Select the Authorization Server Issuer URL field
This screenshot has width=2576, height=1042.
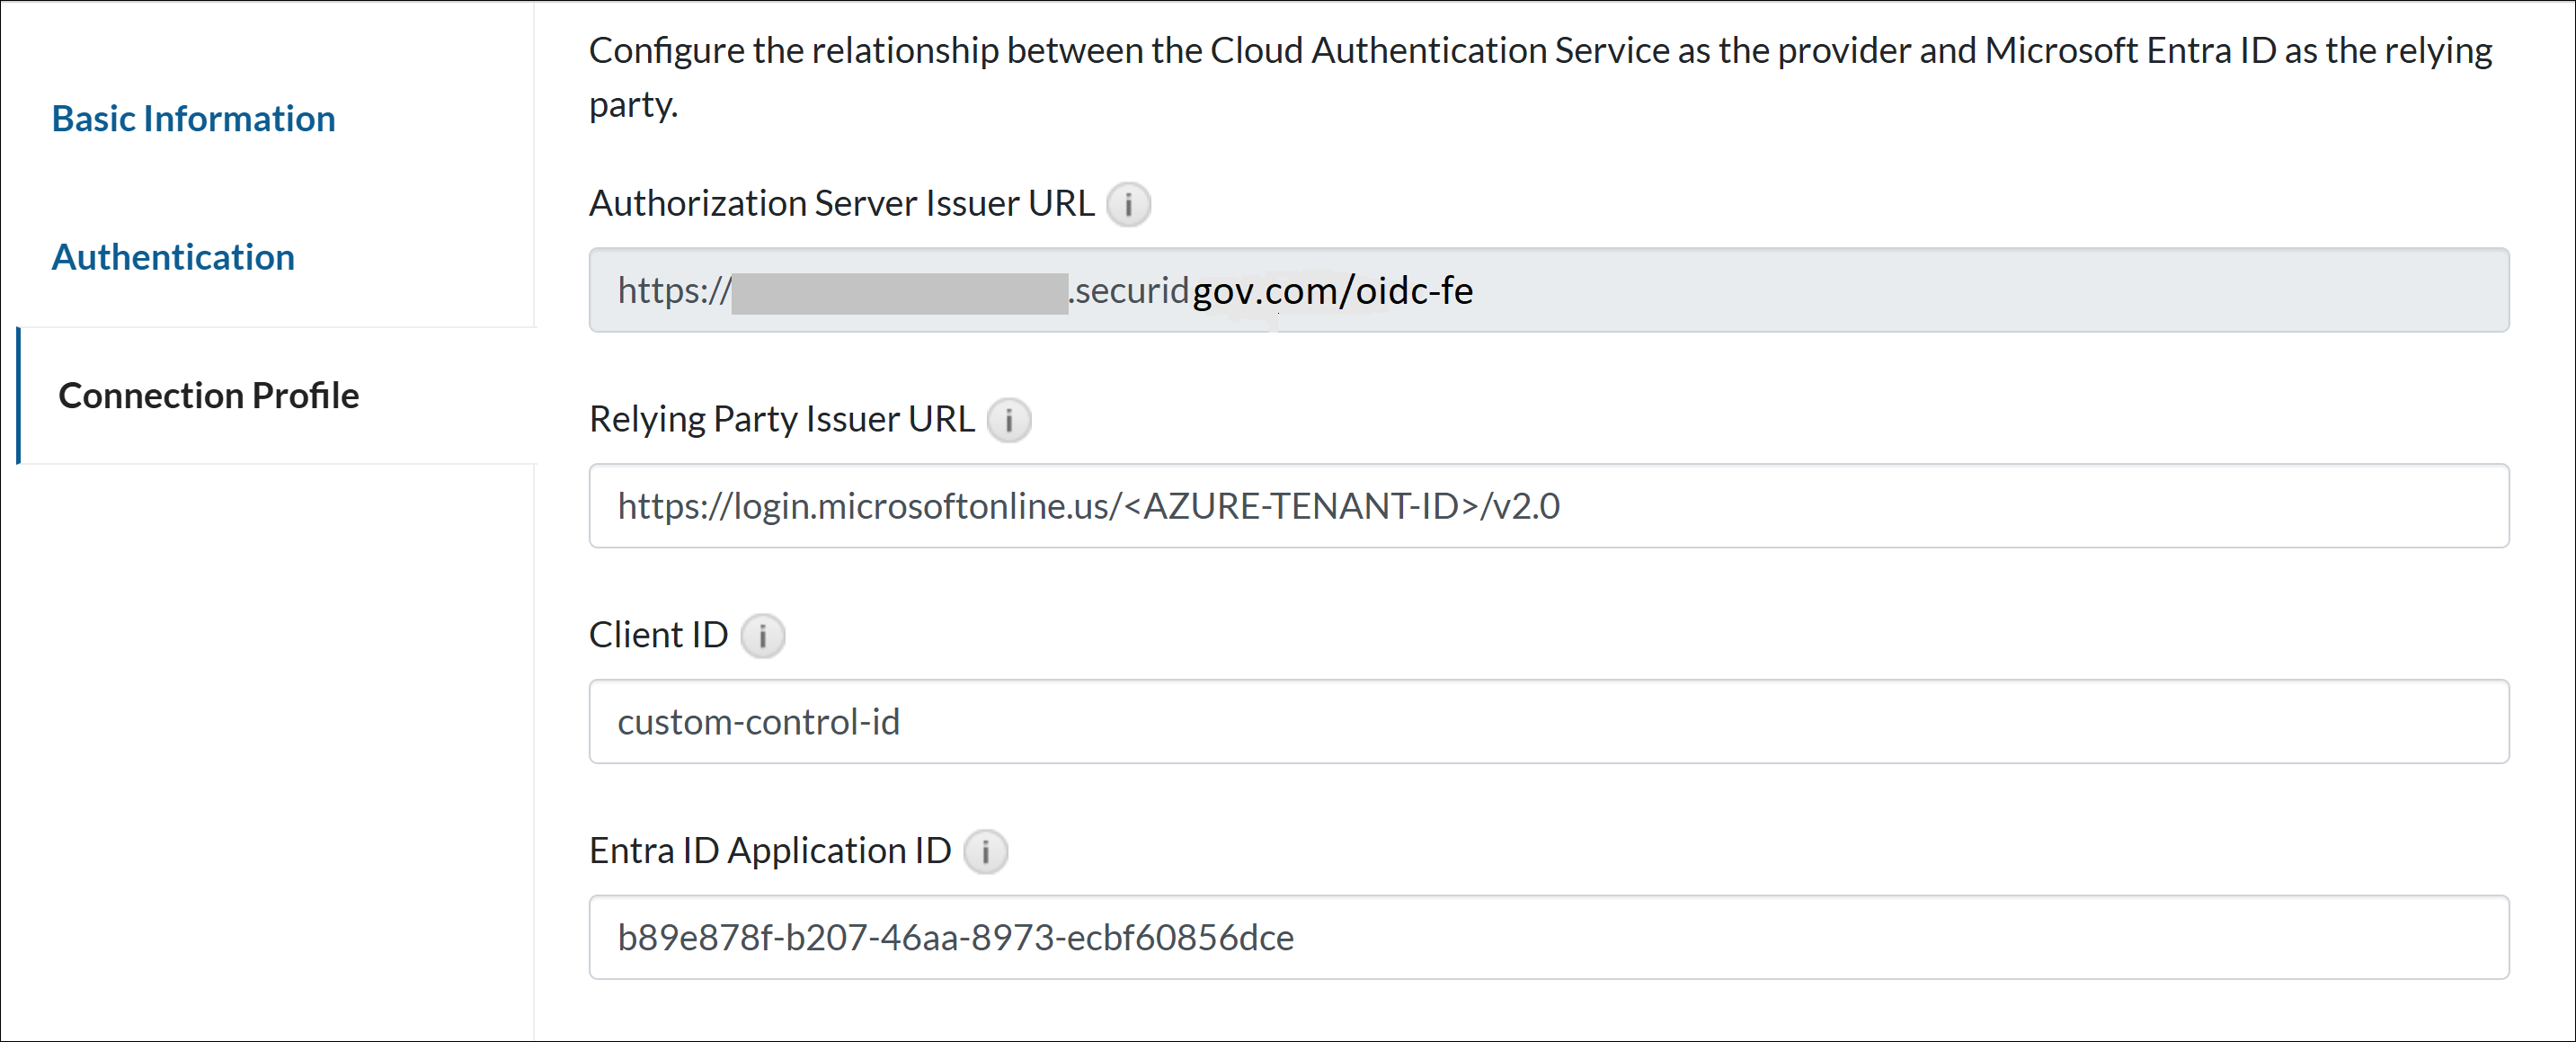coord(1550,290)
